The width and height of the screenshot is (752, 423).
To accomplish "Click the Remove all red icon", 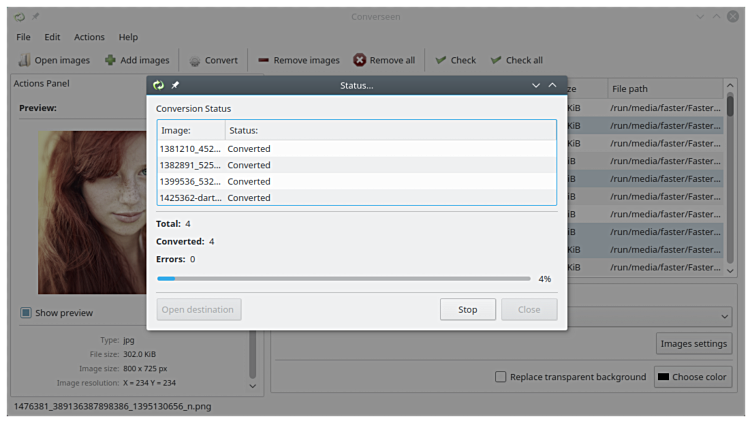I will coord(360,60).
